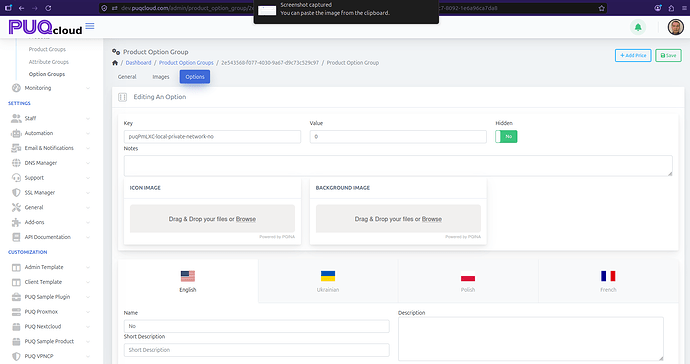This screenshot has width=690, height=364.
Task: Select the Options tab
Action: 195,77
